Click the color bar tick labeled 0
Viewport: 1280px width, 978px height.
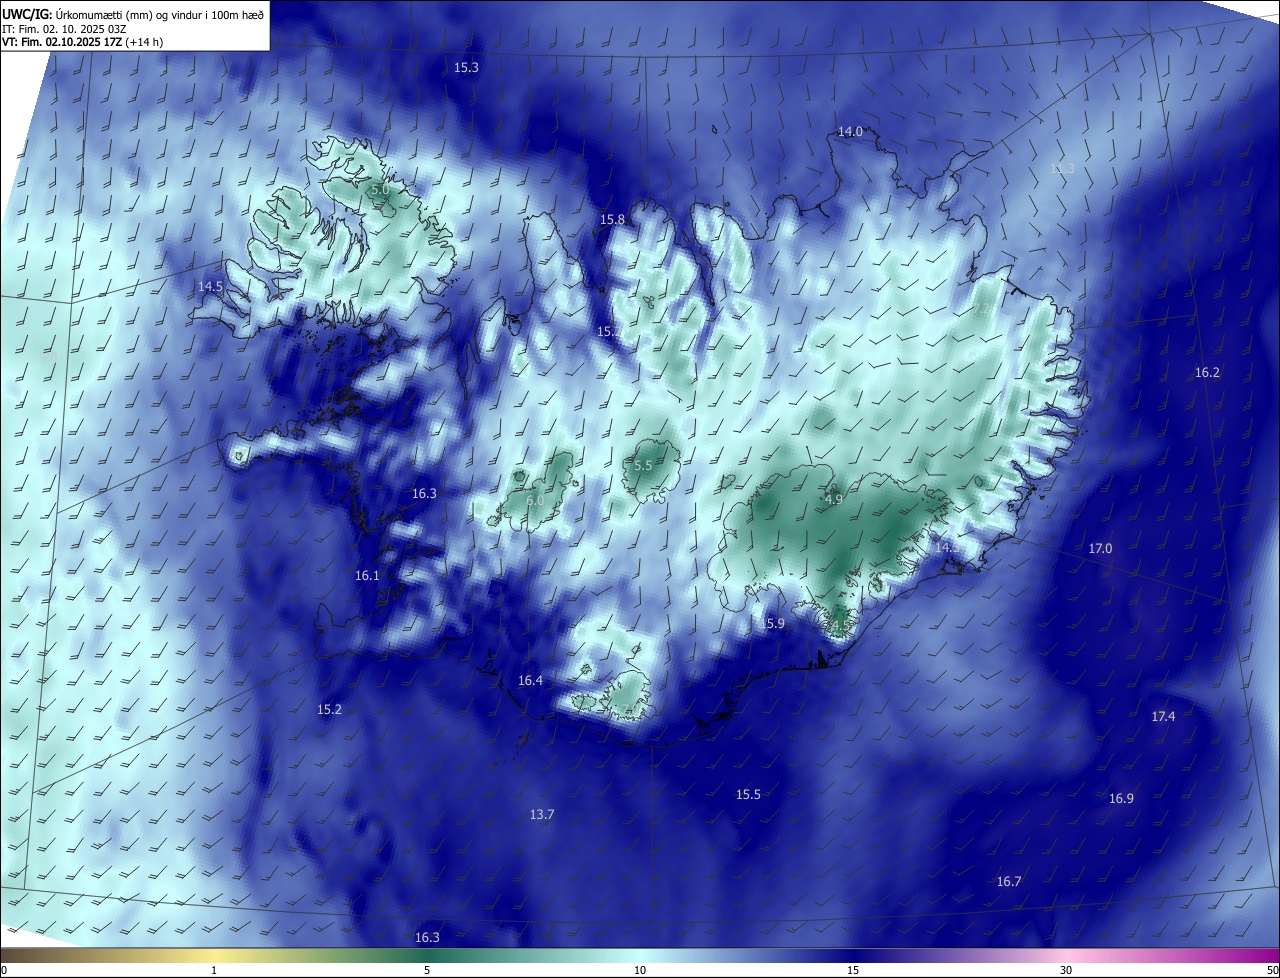click(4, 971)
